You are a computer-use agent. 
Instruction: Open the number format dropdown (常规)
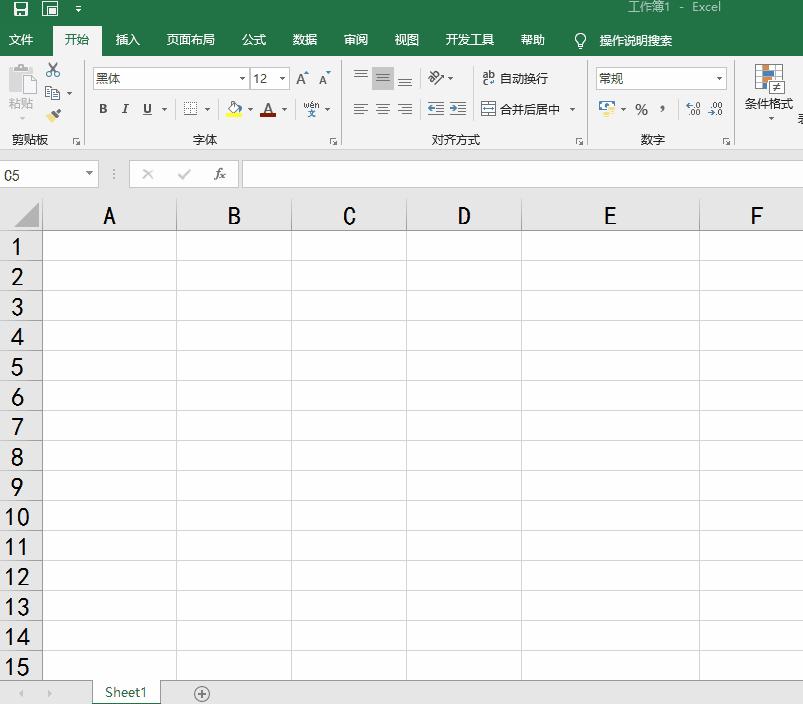[x=719, y=78]
